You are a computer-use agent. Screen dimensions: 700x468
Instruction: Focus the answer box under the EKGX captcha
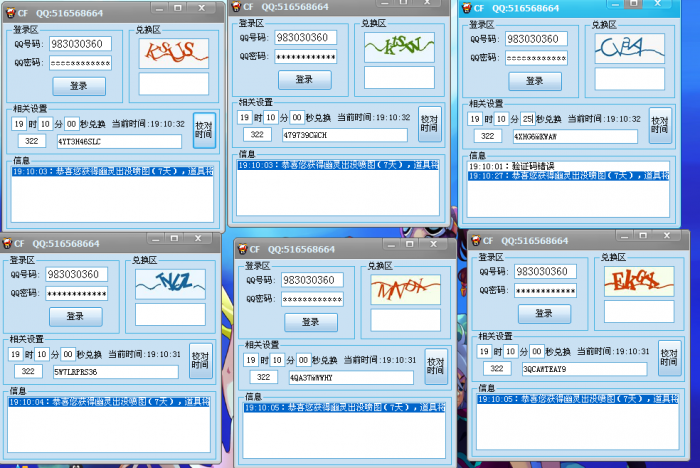pos(639,311)
